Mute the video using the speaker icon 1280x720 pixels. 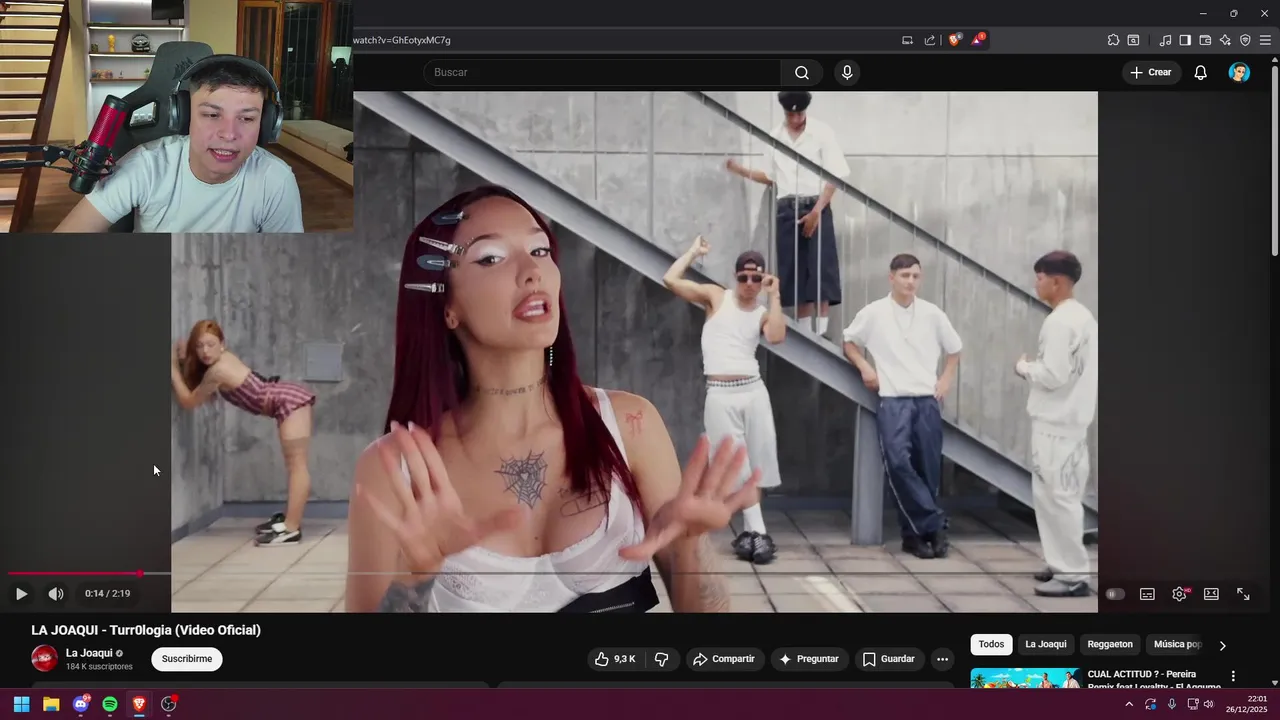[x=56, y=594]
